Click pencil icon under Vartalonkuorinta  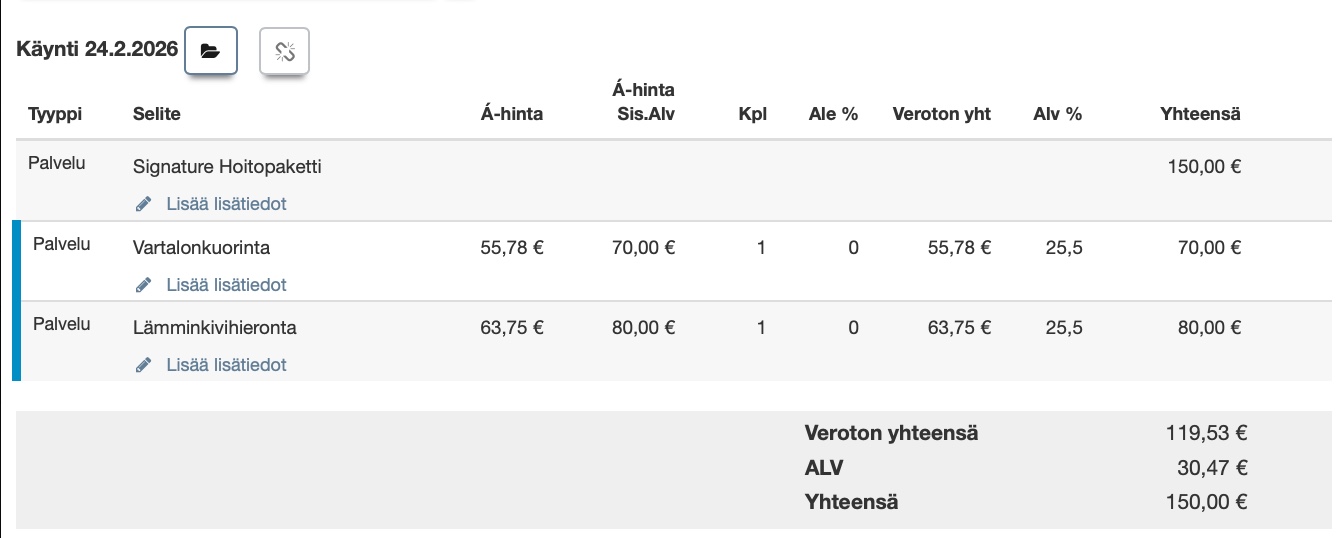(144, 285)
